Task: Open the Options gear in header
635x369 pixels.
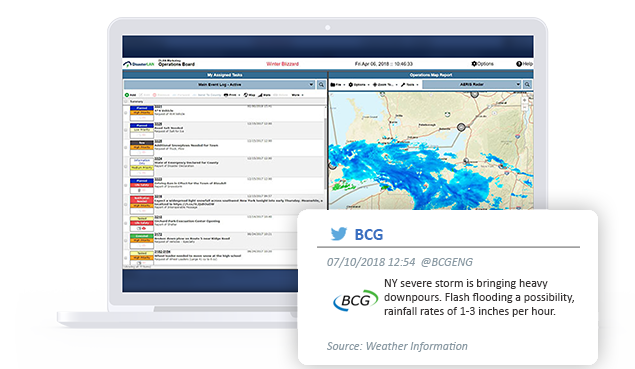Action: pyautogui.click(x=474, y=64)
